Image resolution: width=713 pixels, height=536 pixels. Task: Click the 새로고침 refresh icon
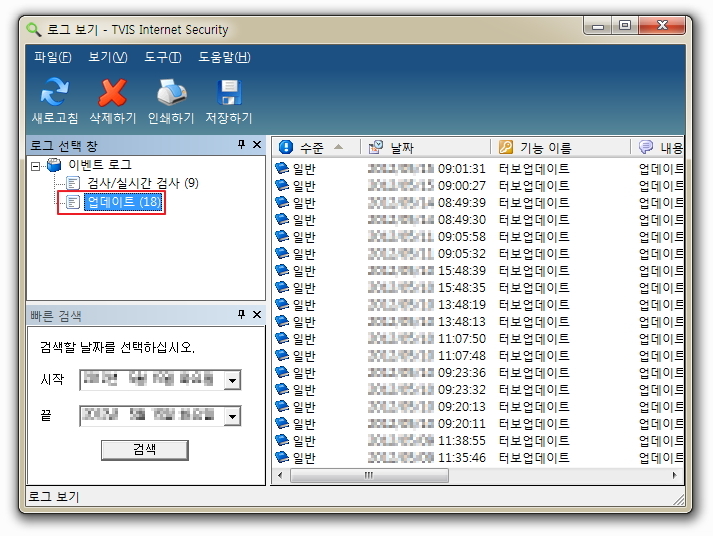pyautogui.click(x=54, y=94)
